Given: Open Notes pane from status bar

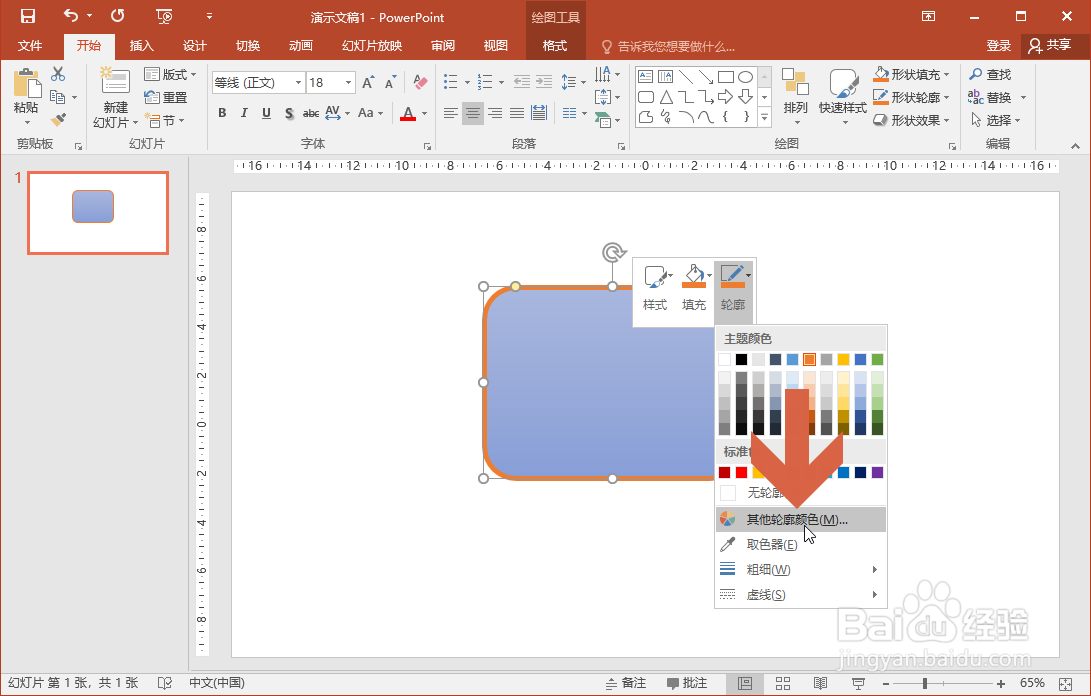Looking at the screenshot, I should pos(626,683).
